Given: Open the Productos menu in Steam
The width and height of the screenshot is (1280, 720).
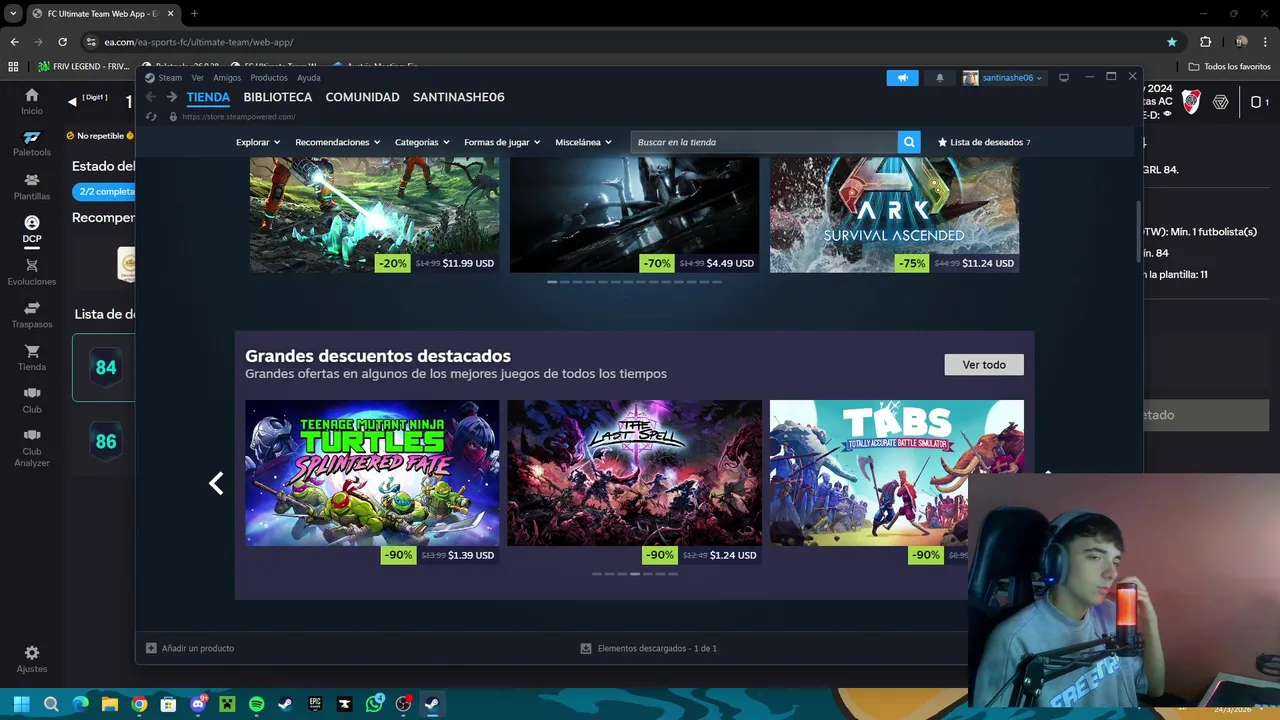Looking at the screenshot, I should coord(269,78).
